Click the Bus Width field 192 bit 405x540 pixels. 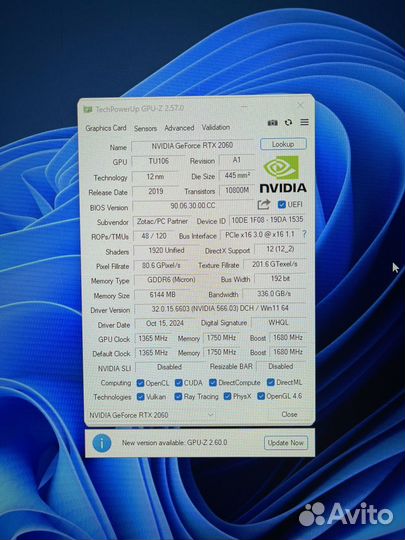coord(280,279)
